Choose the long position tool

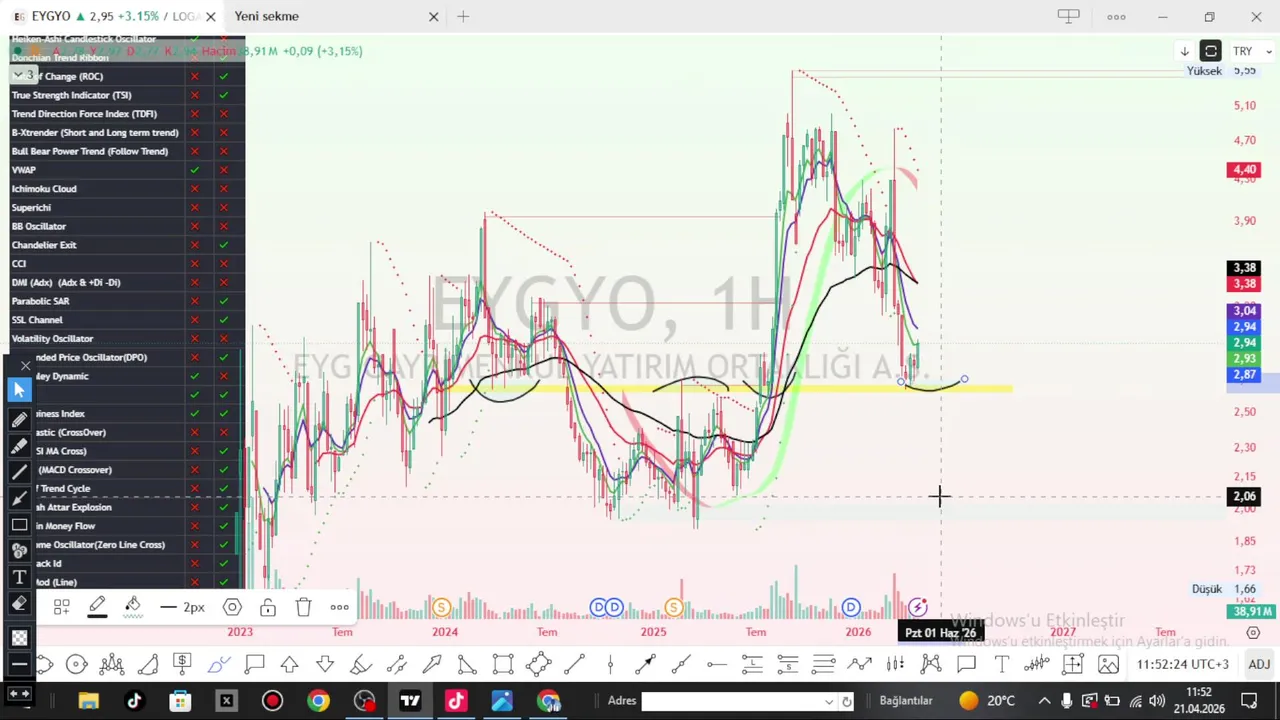pyautogui.click(x=752, y=664)
